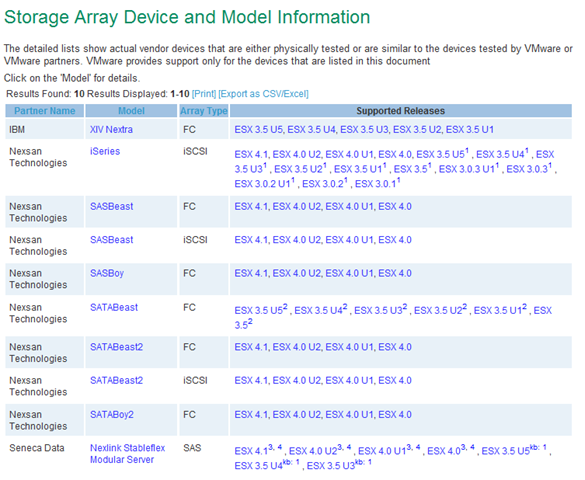
Task: Open the iSCSI SASBeast model link
Action: (x=112, y=239)
